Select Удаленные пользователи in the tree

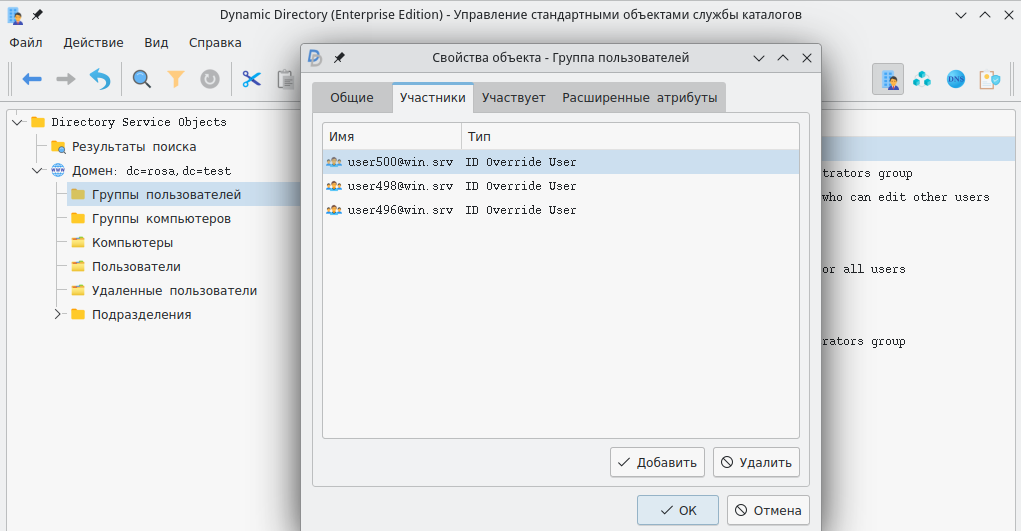click(174, 291)
